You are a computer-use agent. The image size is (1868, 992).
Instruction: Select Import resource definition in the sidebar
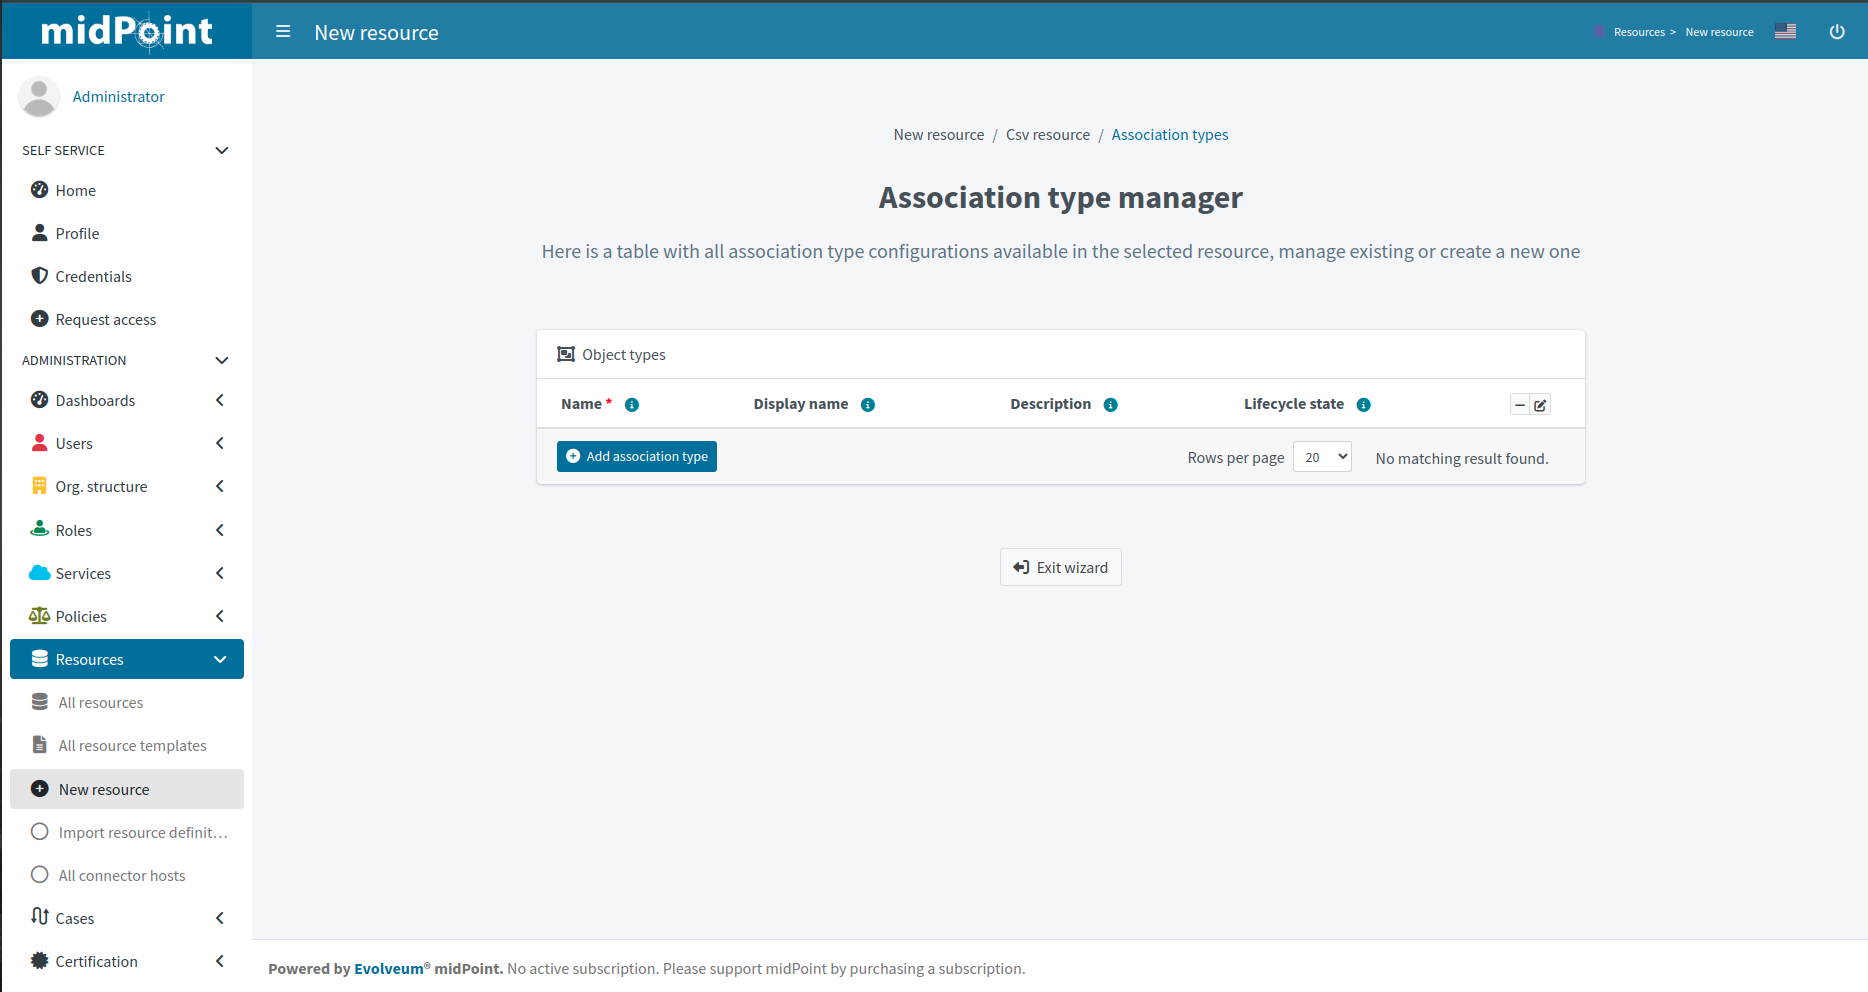(142, 832)
